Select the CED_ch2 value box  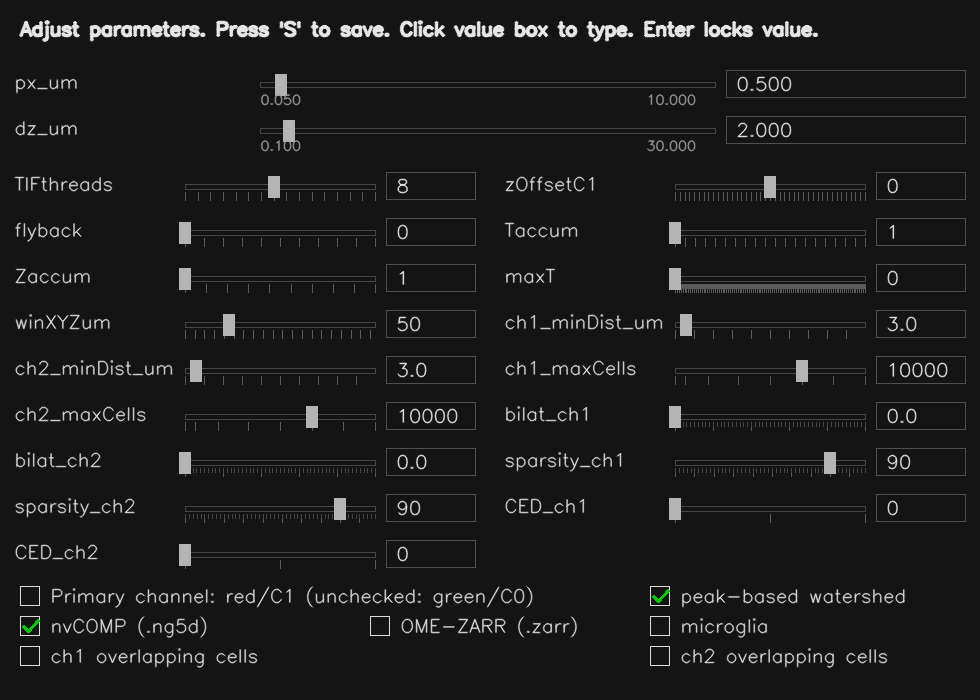click(x=430, y=553)
